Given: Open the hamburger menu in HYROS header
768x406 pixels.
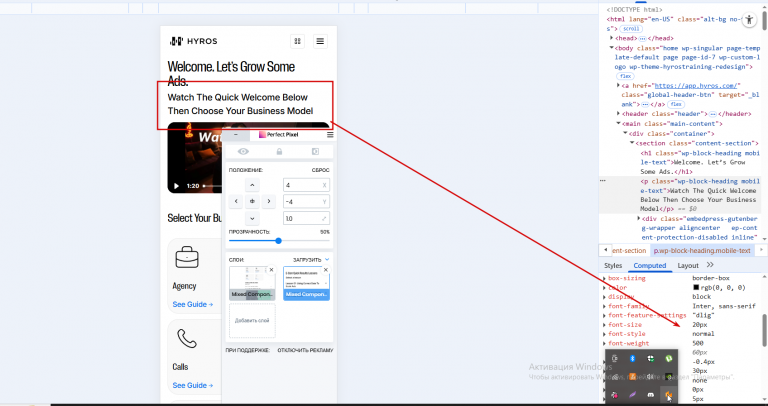Looking at the screenshot, I should coord(320,41).
